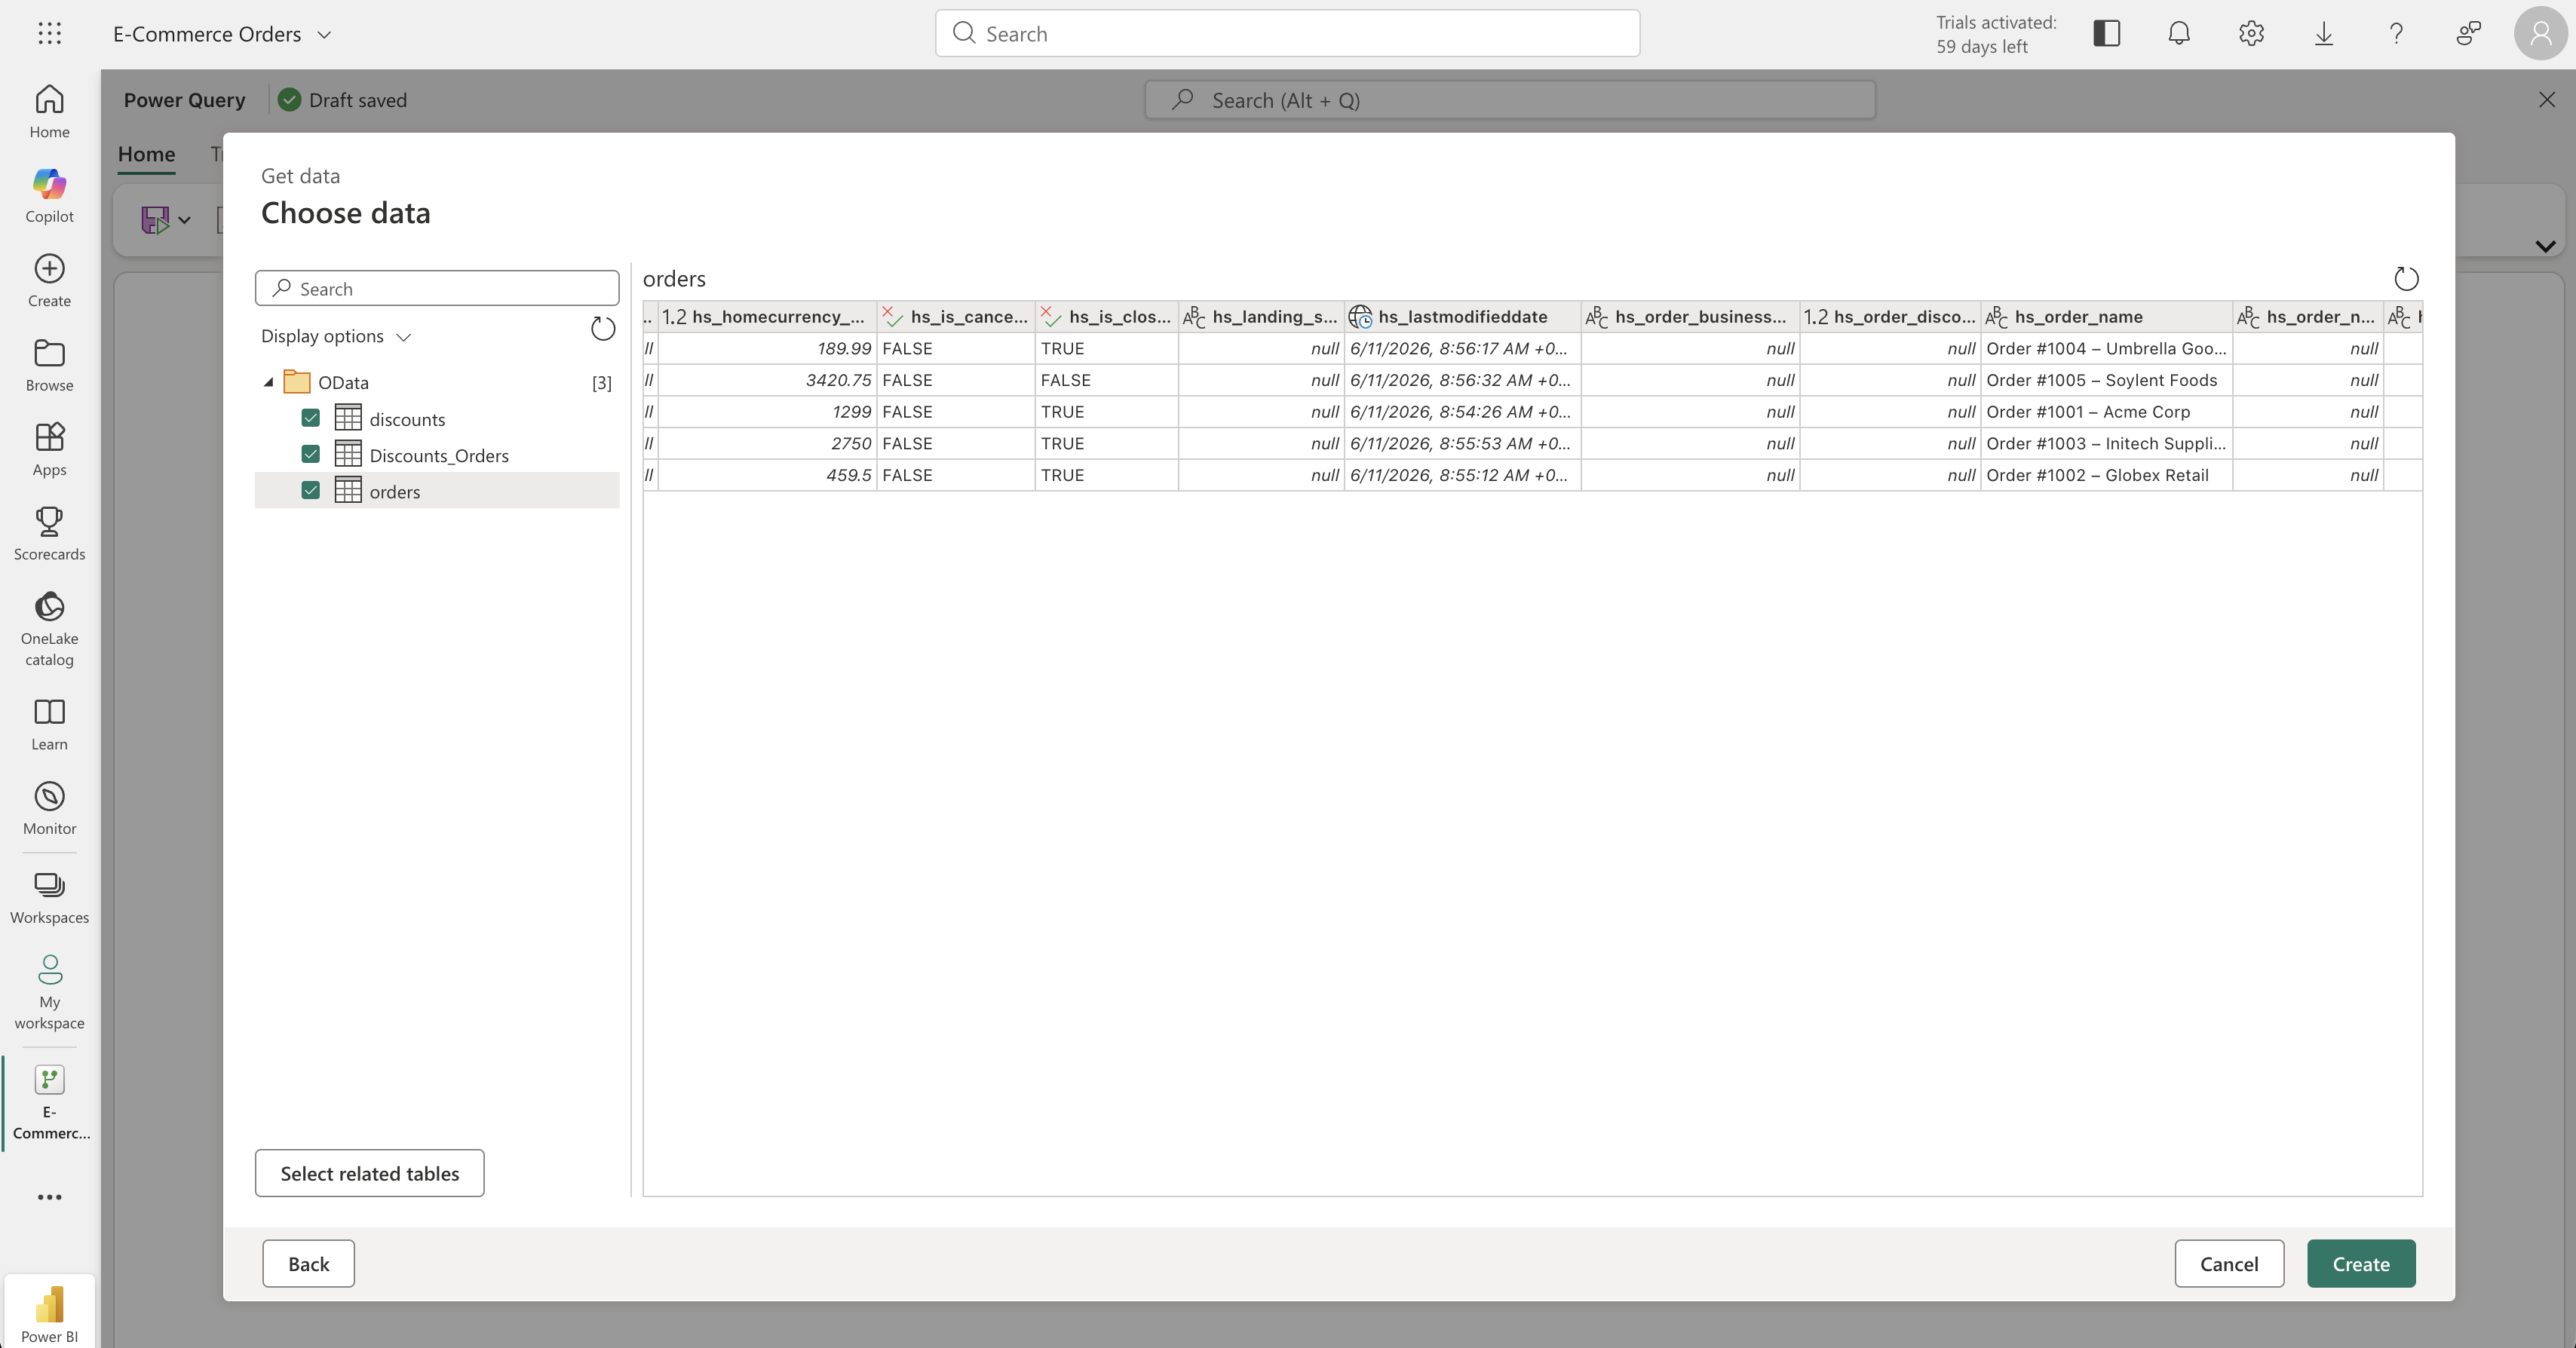
Task: Open the notifications bell
Action: pyautogui.click(x=2179, y=33)
